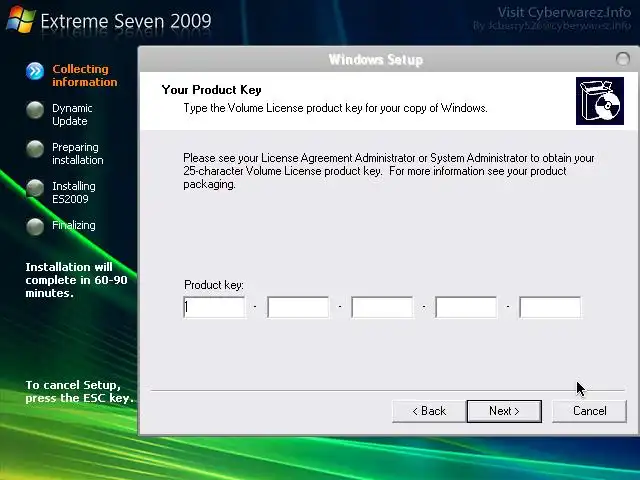Focus the first product key field
The width and height of the screenshot is (640, 480).
tap(214, 307)
